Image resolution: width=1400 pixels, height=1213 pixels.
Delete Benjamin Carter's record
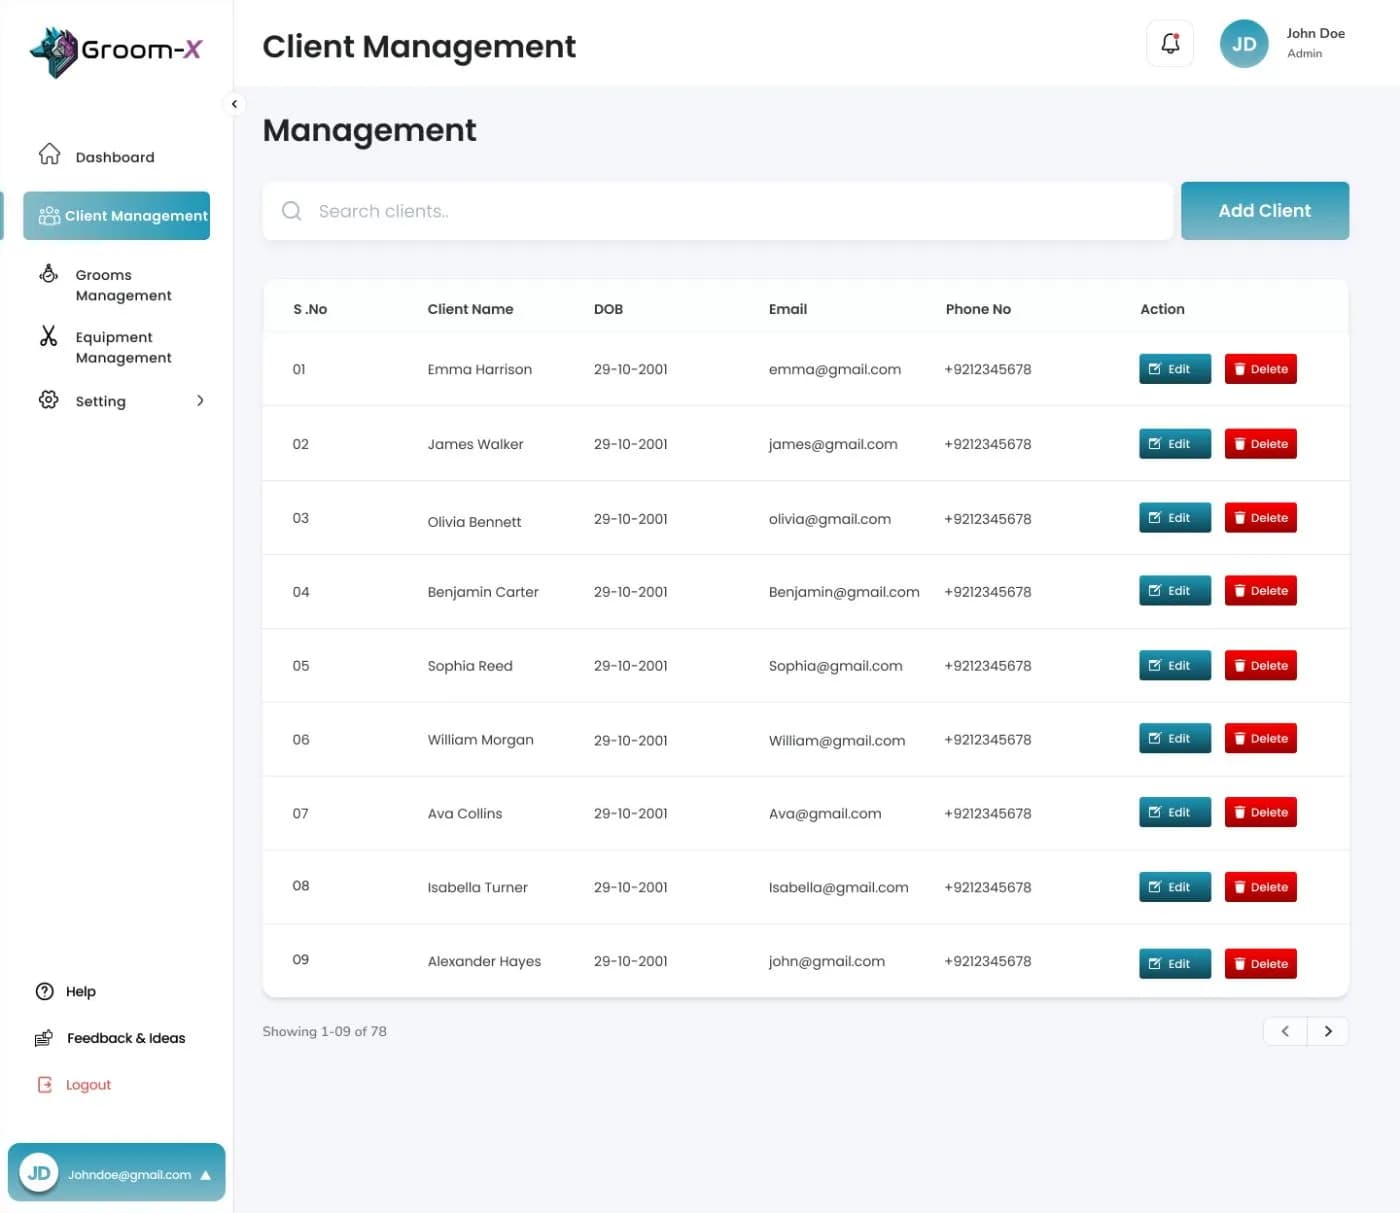(x=1261, y=591)
